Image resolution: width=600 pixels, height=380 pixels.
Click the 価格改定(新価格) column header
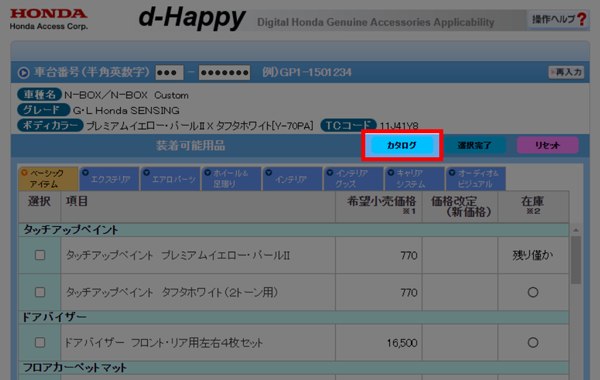[x=460, y=206]
